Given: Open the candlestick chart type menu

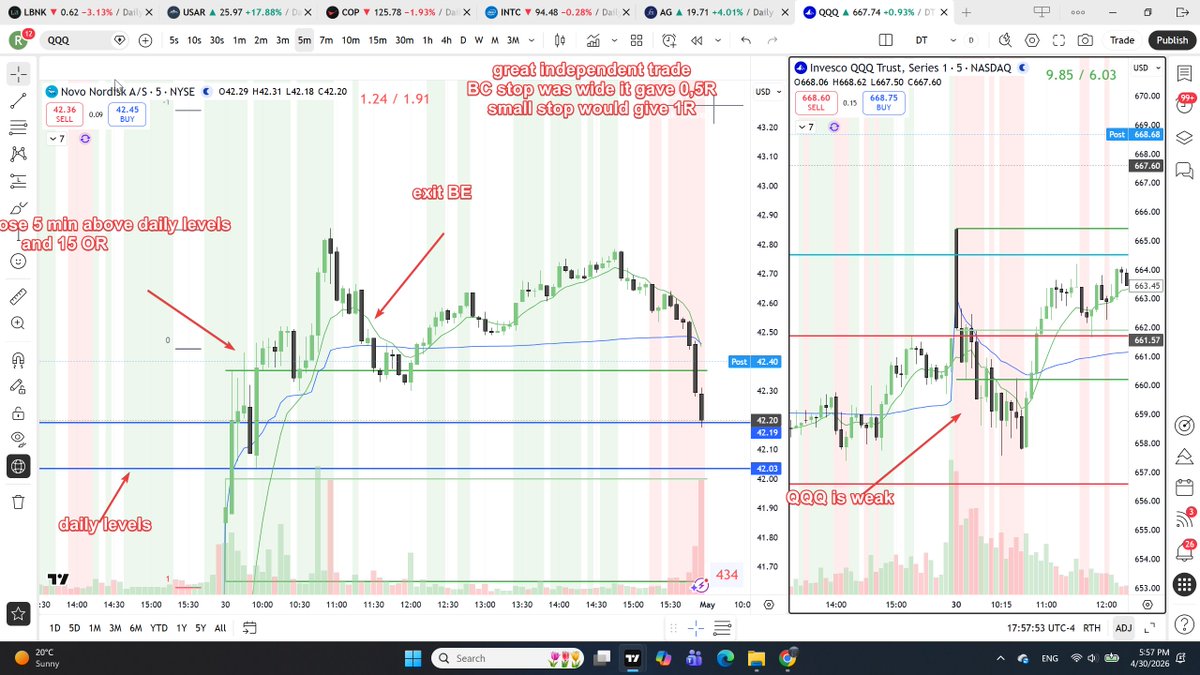Looking at the screenshot, I should [560, 41].
